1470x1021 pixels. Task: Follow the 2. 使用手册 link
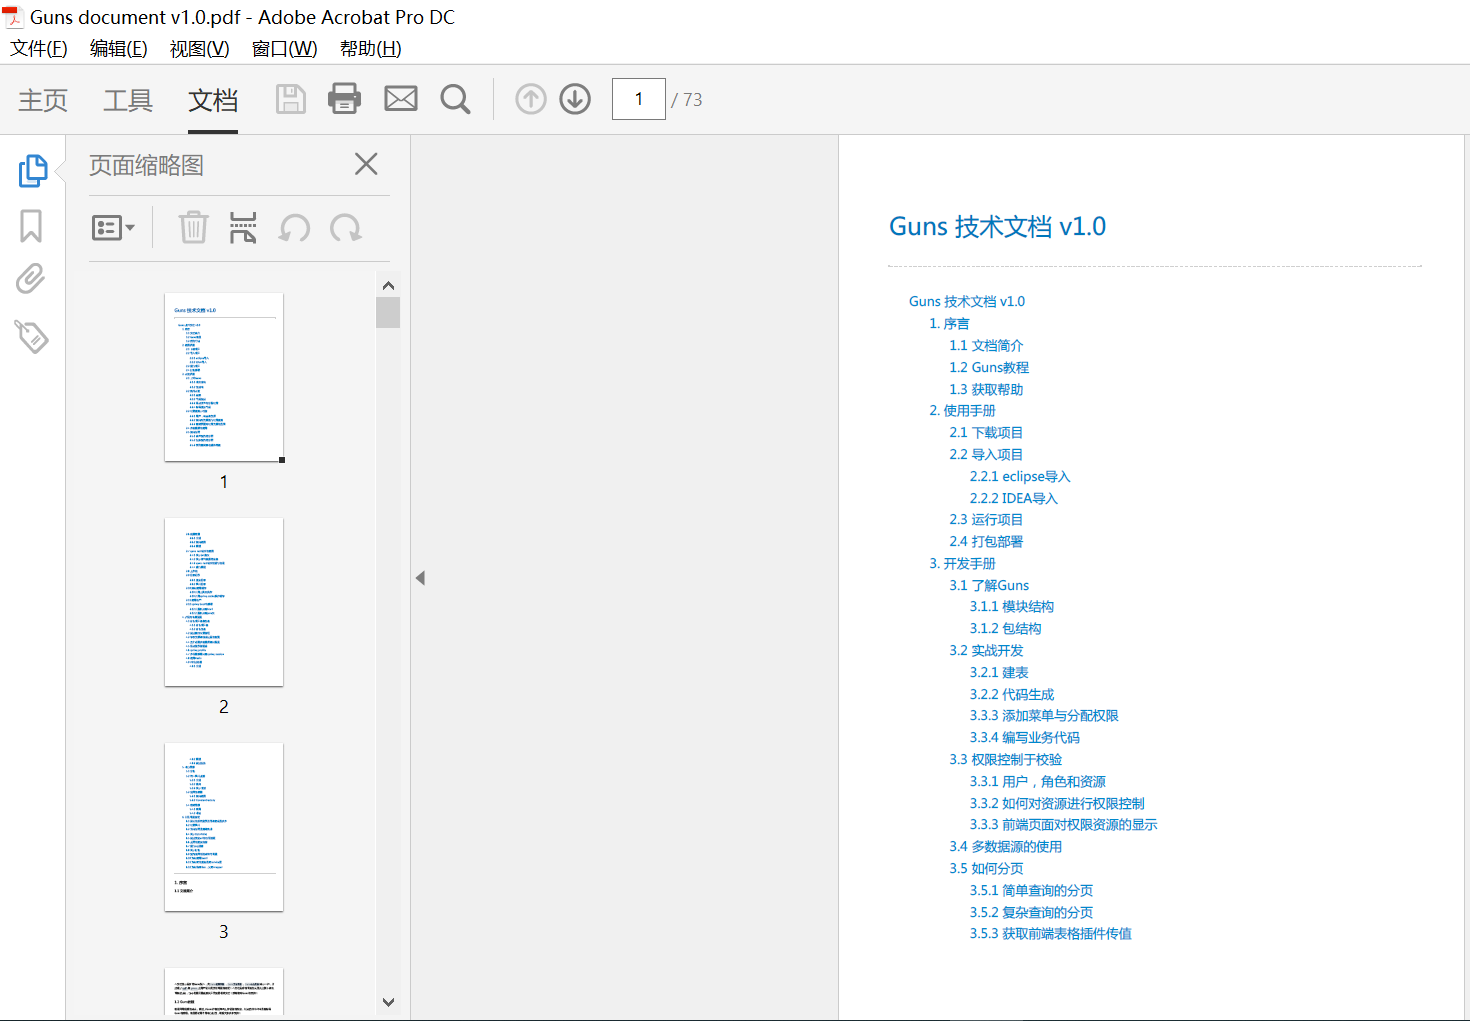tap(962, 410)
